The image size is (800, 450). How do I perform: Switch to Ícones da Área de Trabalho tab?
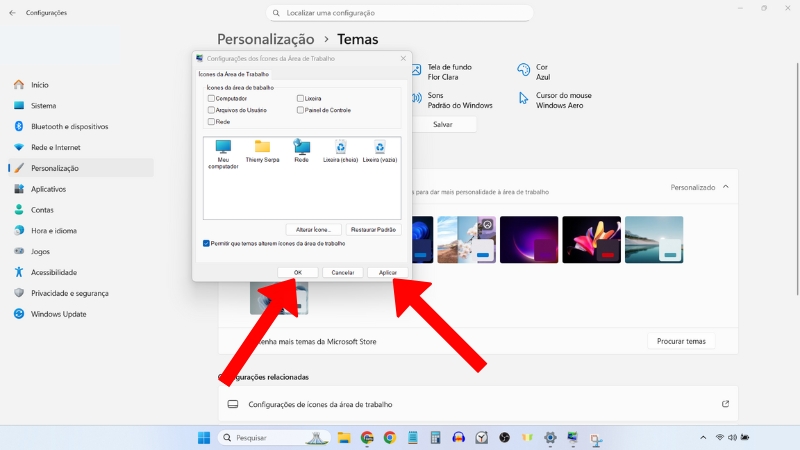point(234,74)
